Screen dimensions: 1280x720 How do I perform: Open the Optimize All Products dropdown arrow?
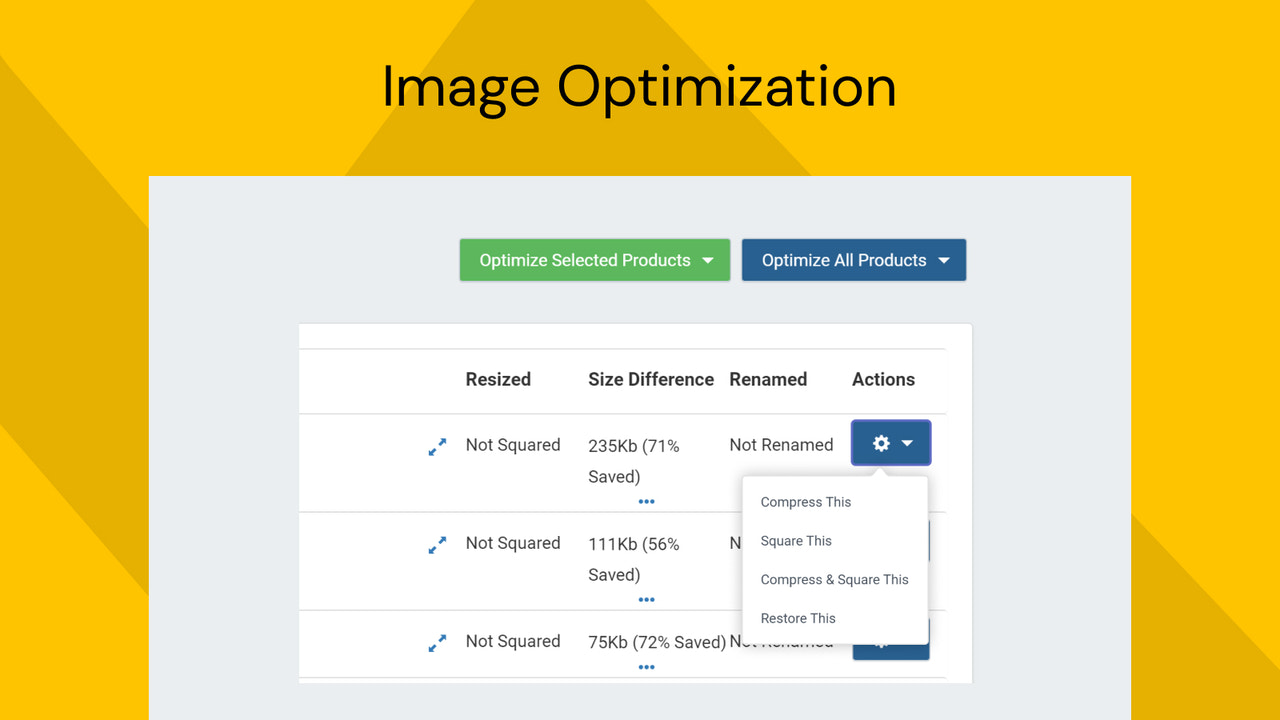pyautogui.click(x=944, y=260)
